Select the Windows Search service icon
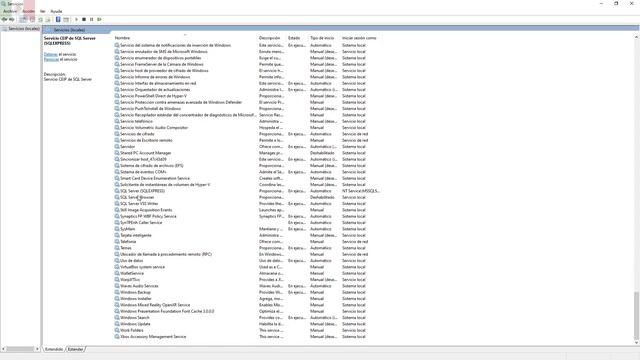The image size is (640, 360). point(117,318)
